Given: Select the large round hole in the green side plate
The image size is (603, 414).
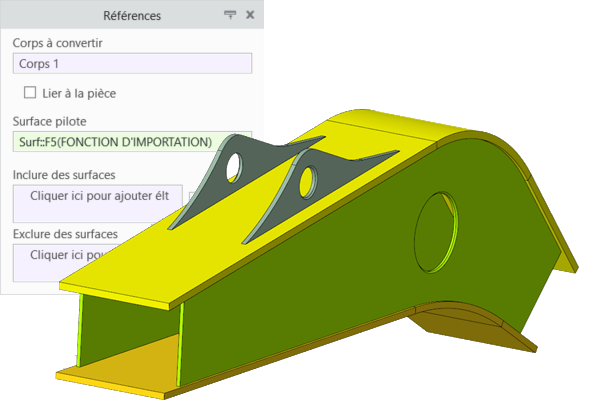Looking at the screenshot, I should coord(436,233).
